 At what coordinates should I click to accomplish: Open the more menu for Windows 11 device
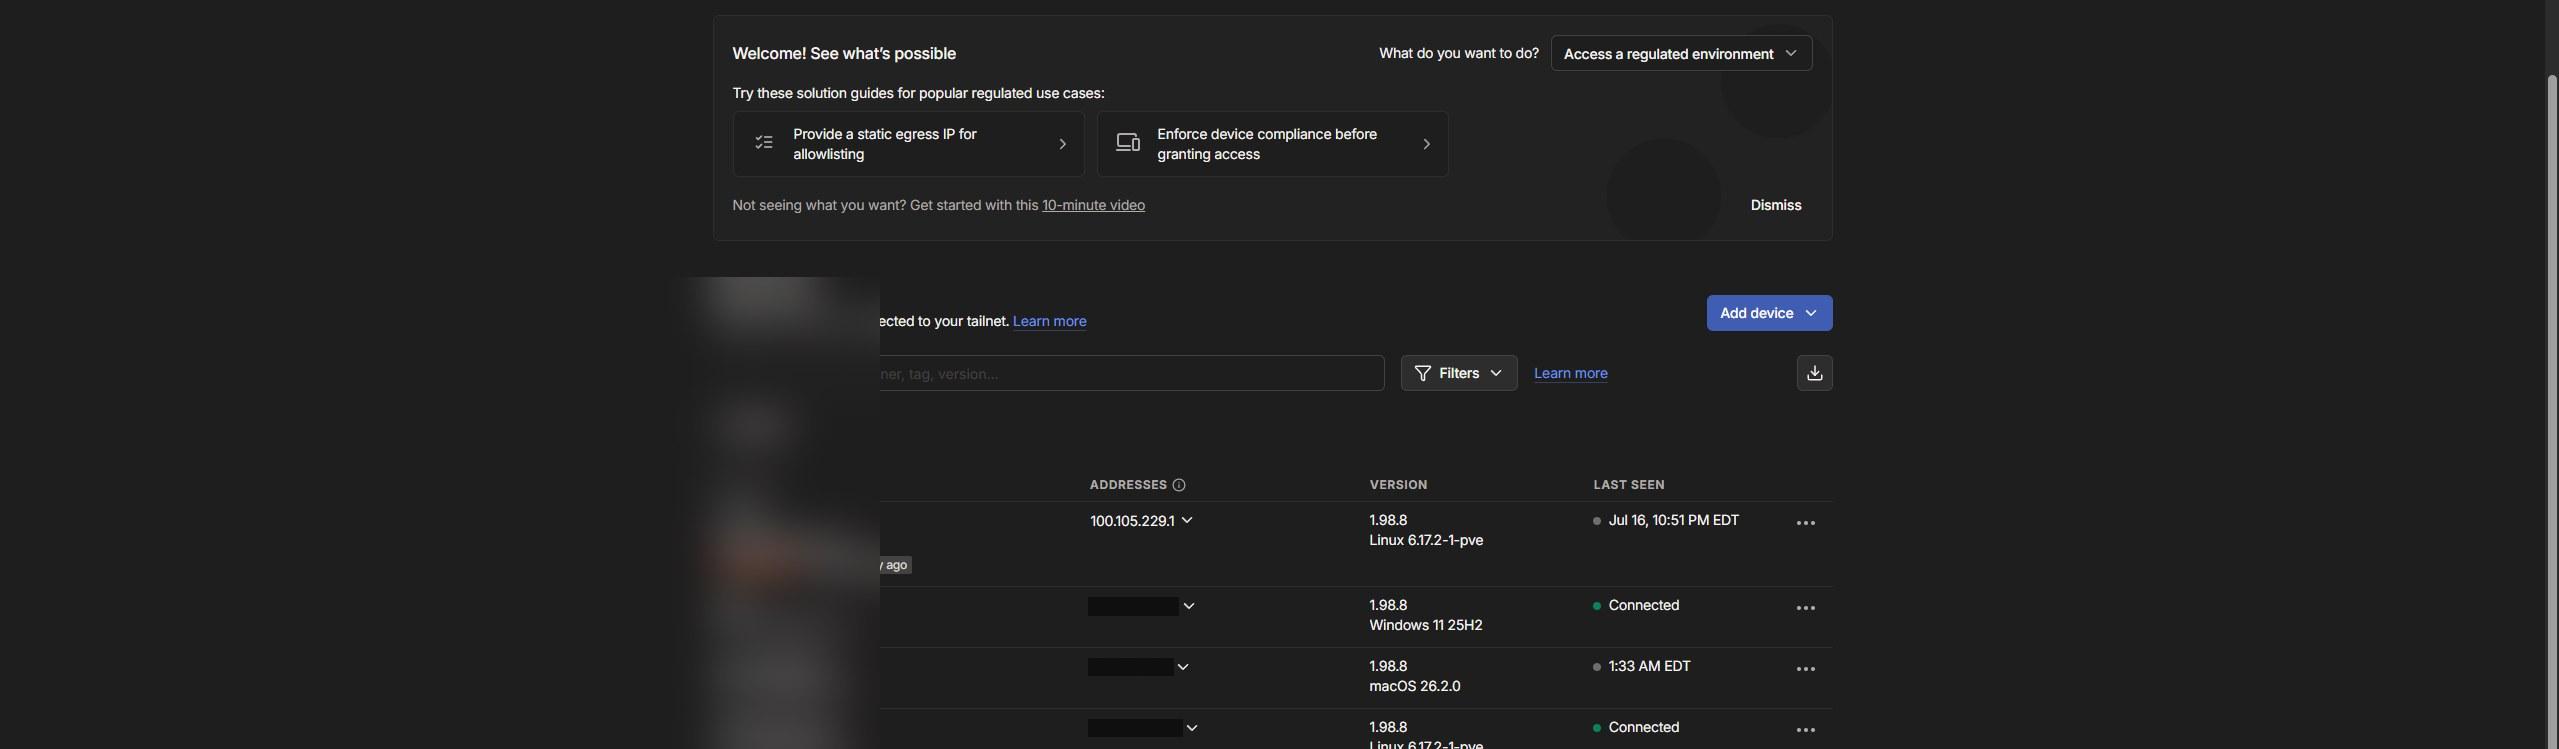[x=1805, y=608]
